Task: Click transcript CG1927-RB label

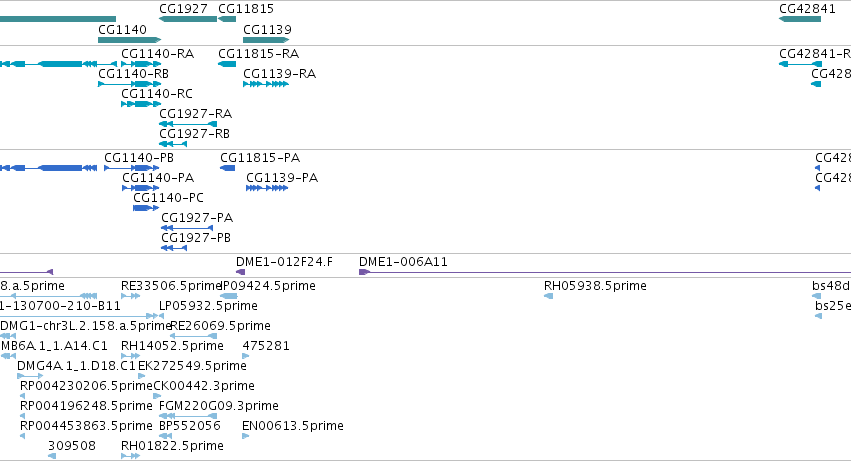Action: 194,134
